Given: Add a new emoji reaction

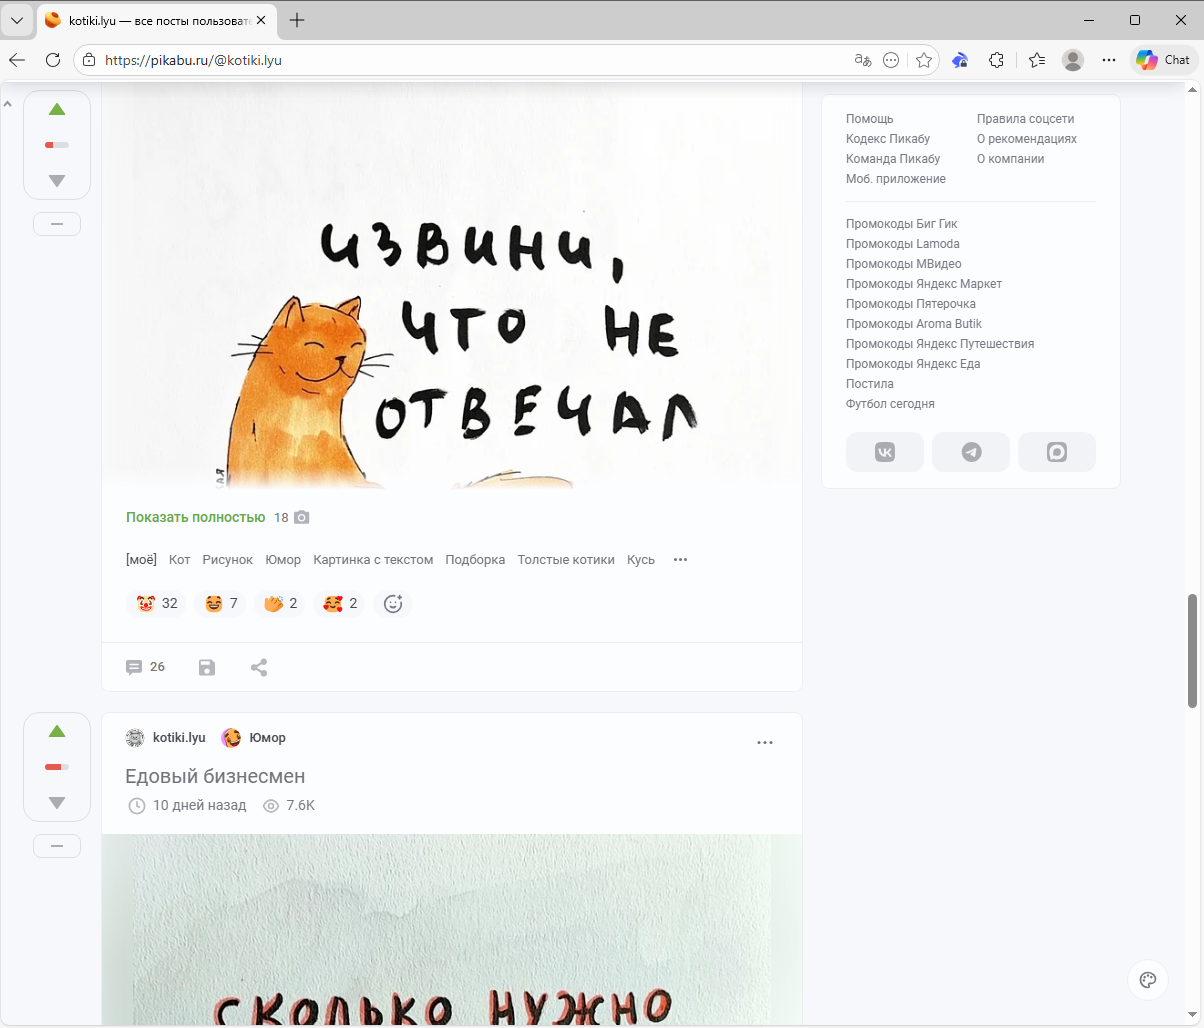Looking at the screenshot, I should coord(393,604).
